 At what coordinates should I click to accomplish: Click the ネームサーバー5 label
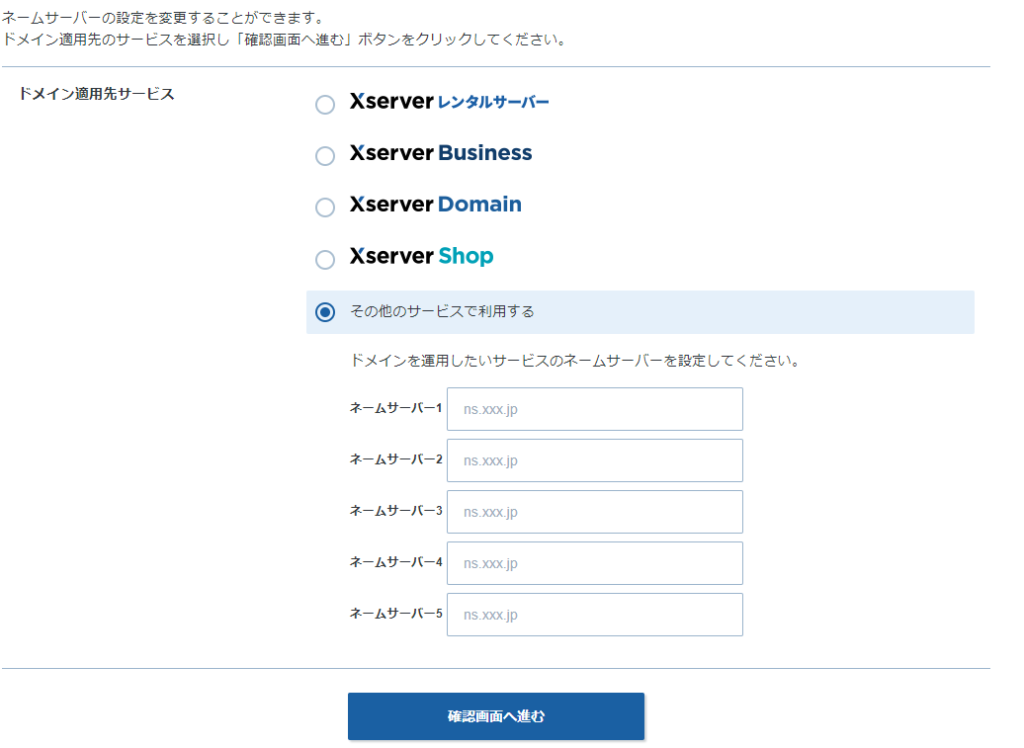396,613
